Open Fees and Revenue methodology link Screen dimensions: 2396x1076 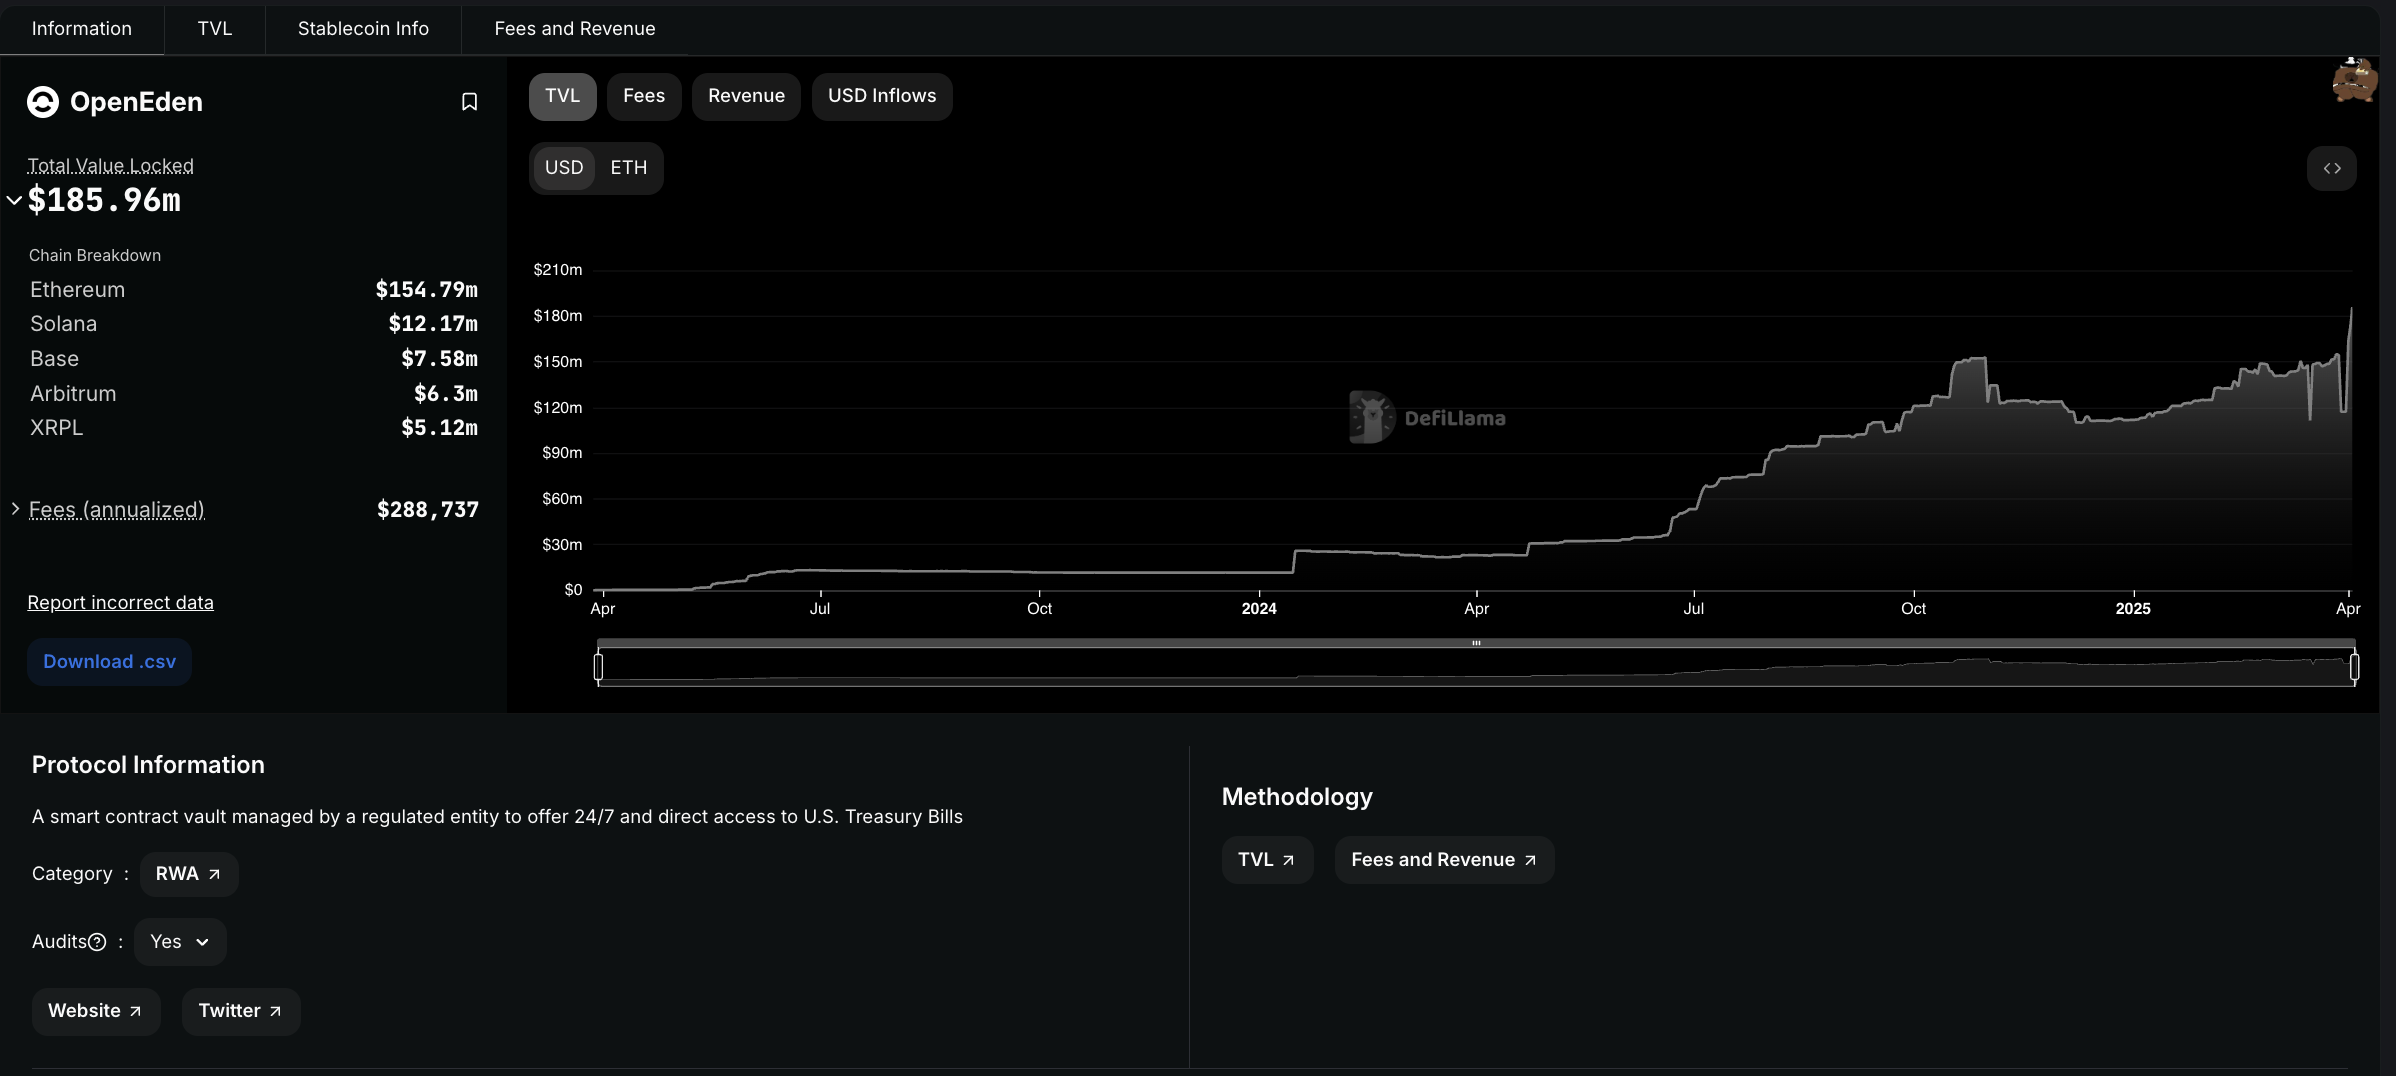(x=1444, y=860)
